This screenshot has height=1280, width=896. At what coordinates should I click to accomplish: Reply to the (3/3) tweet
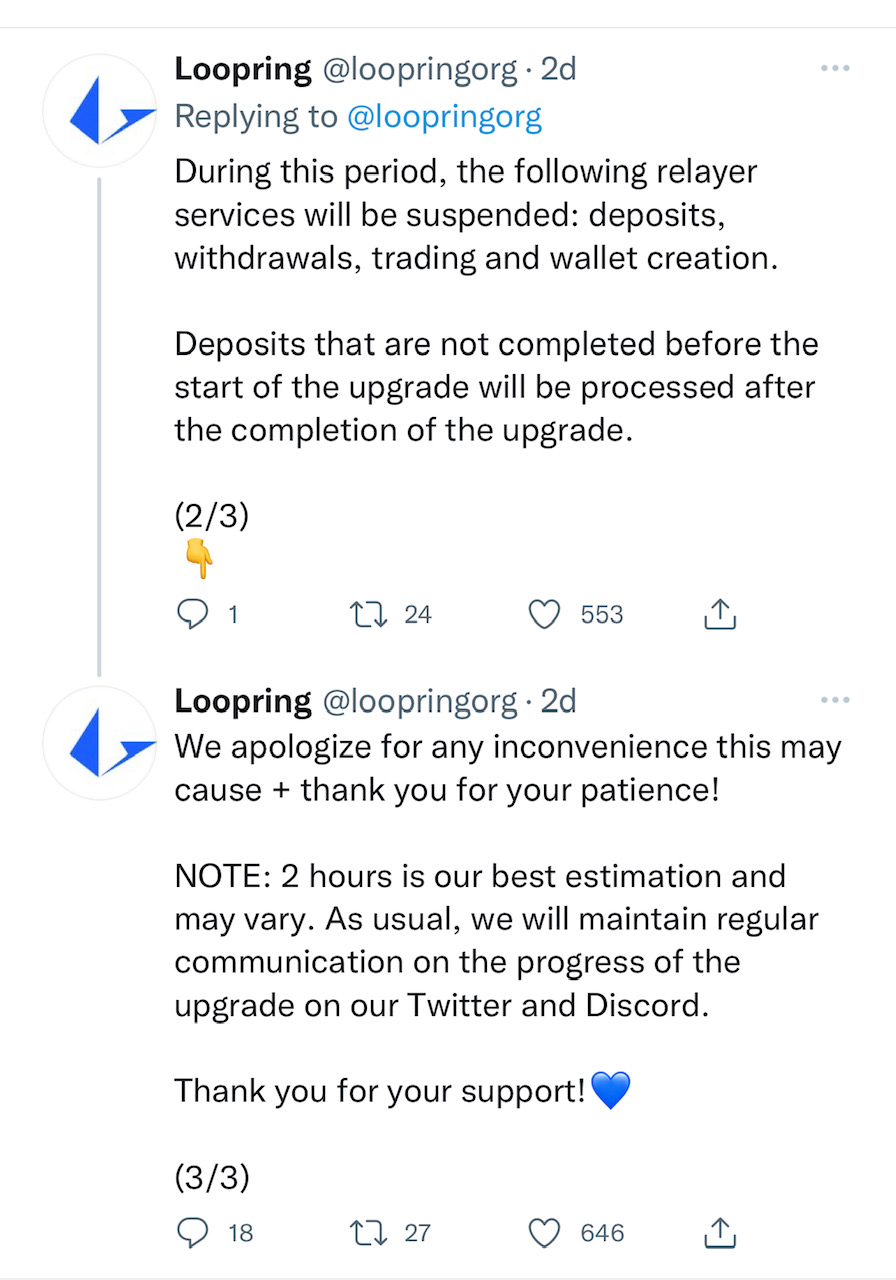(x=191, y=1234)
